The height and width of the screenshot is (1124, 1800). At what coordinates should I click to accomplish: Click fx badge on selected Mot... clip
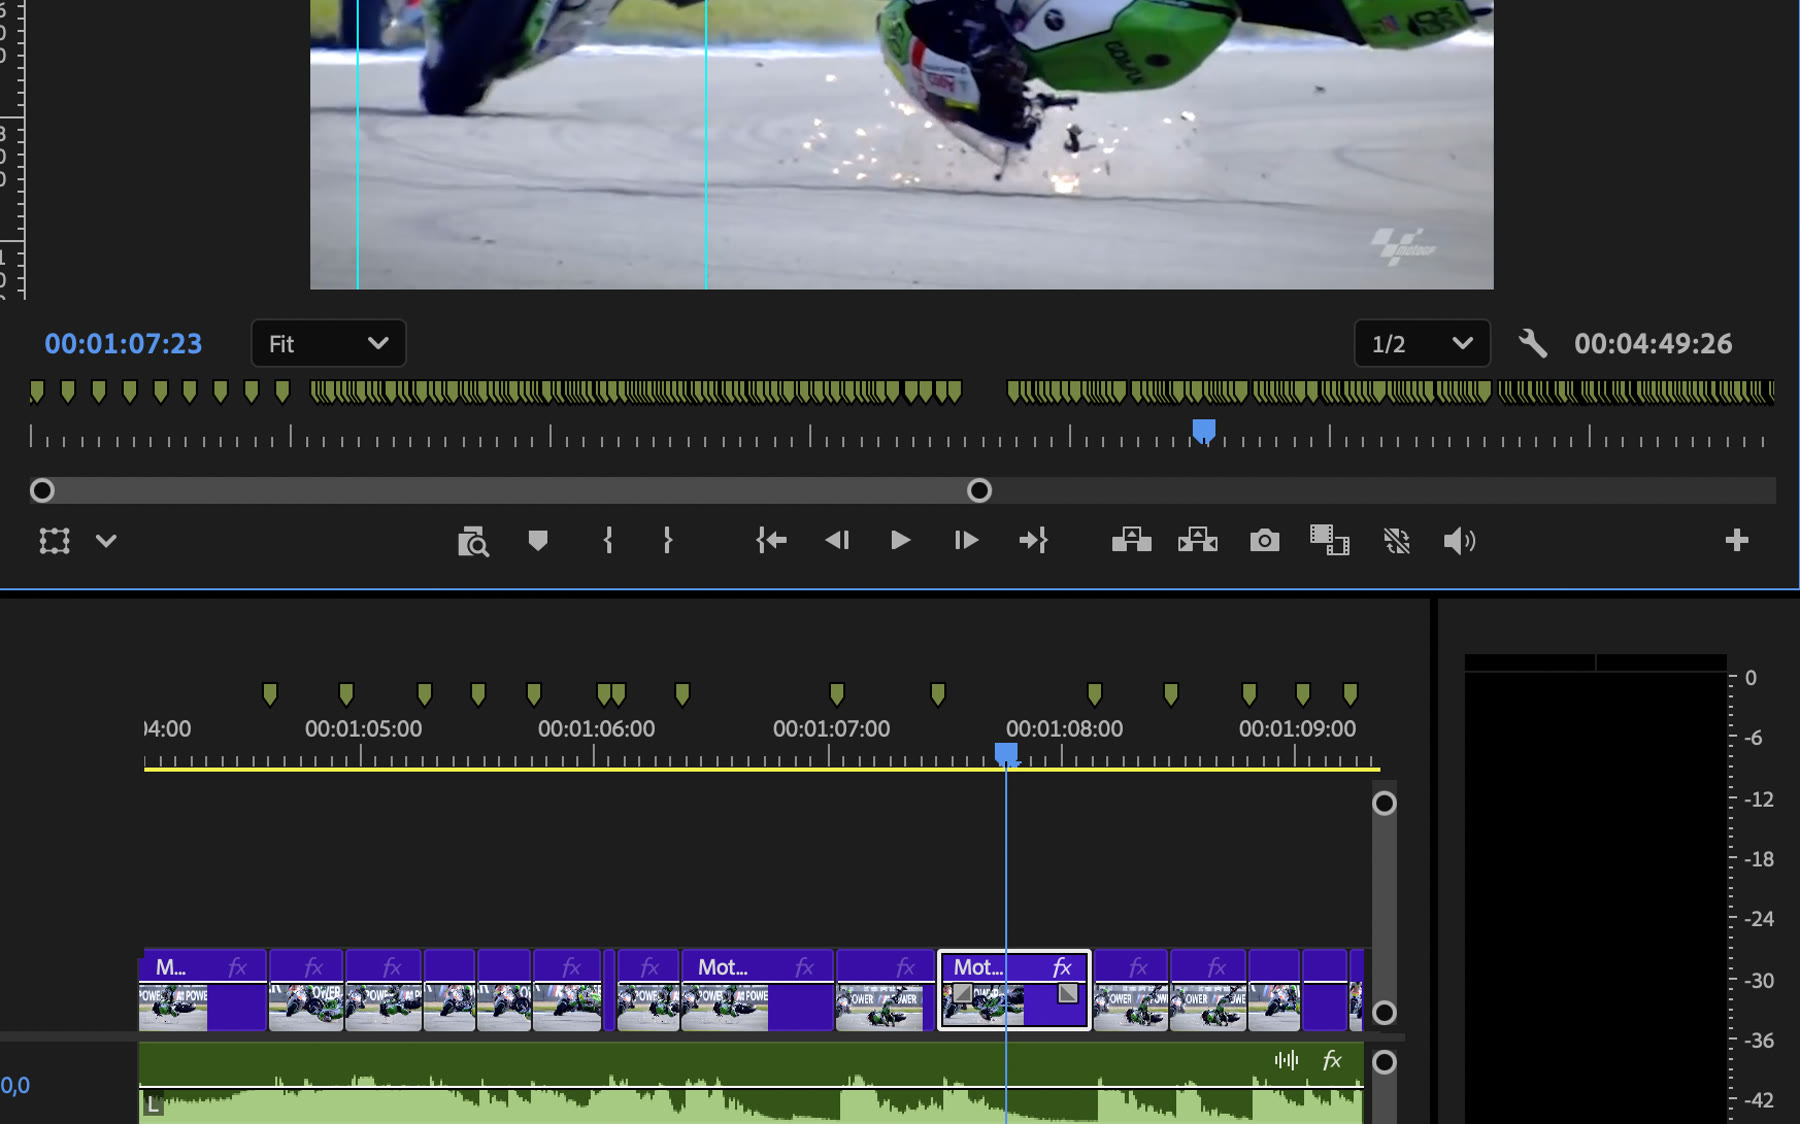point(1062,967)
